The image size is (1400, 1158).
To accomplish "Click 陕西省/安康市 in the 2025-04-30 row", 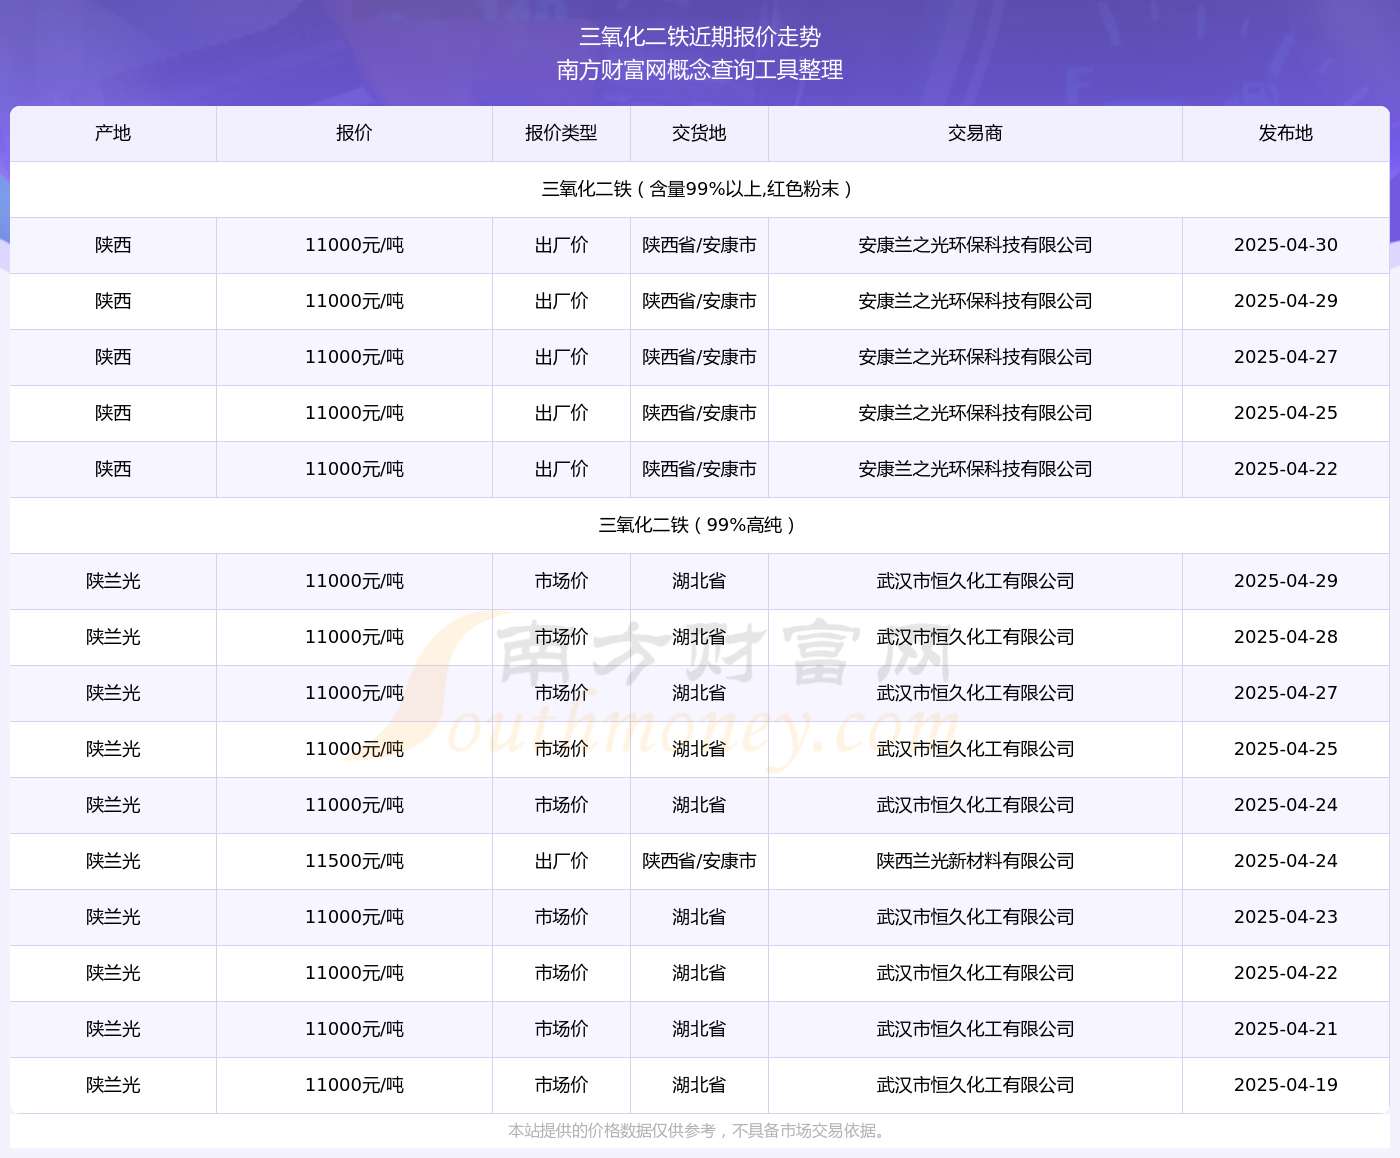I will [x=699, y=245].
